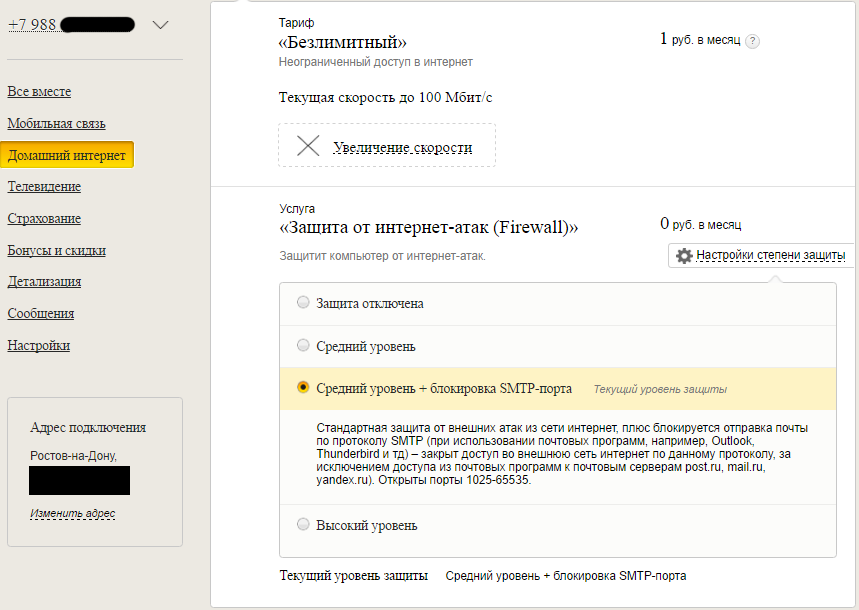Click the X icon beside Увеличение скорости

308,146
